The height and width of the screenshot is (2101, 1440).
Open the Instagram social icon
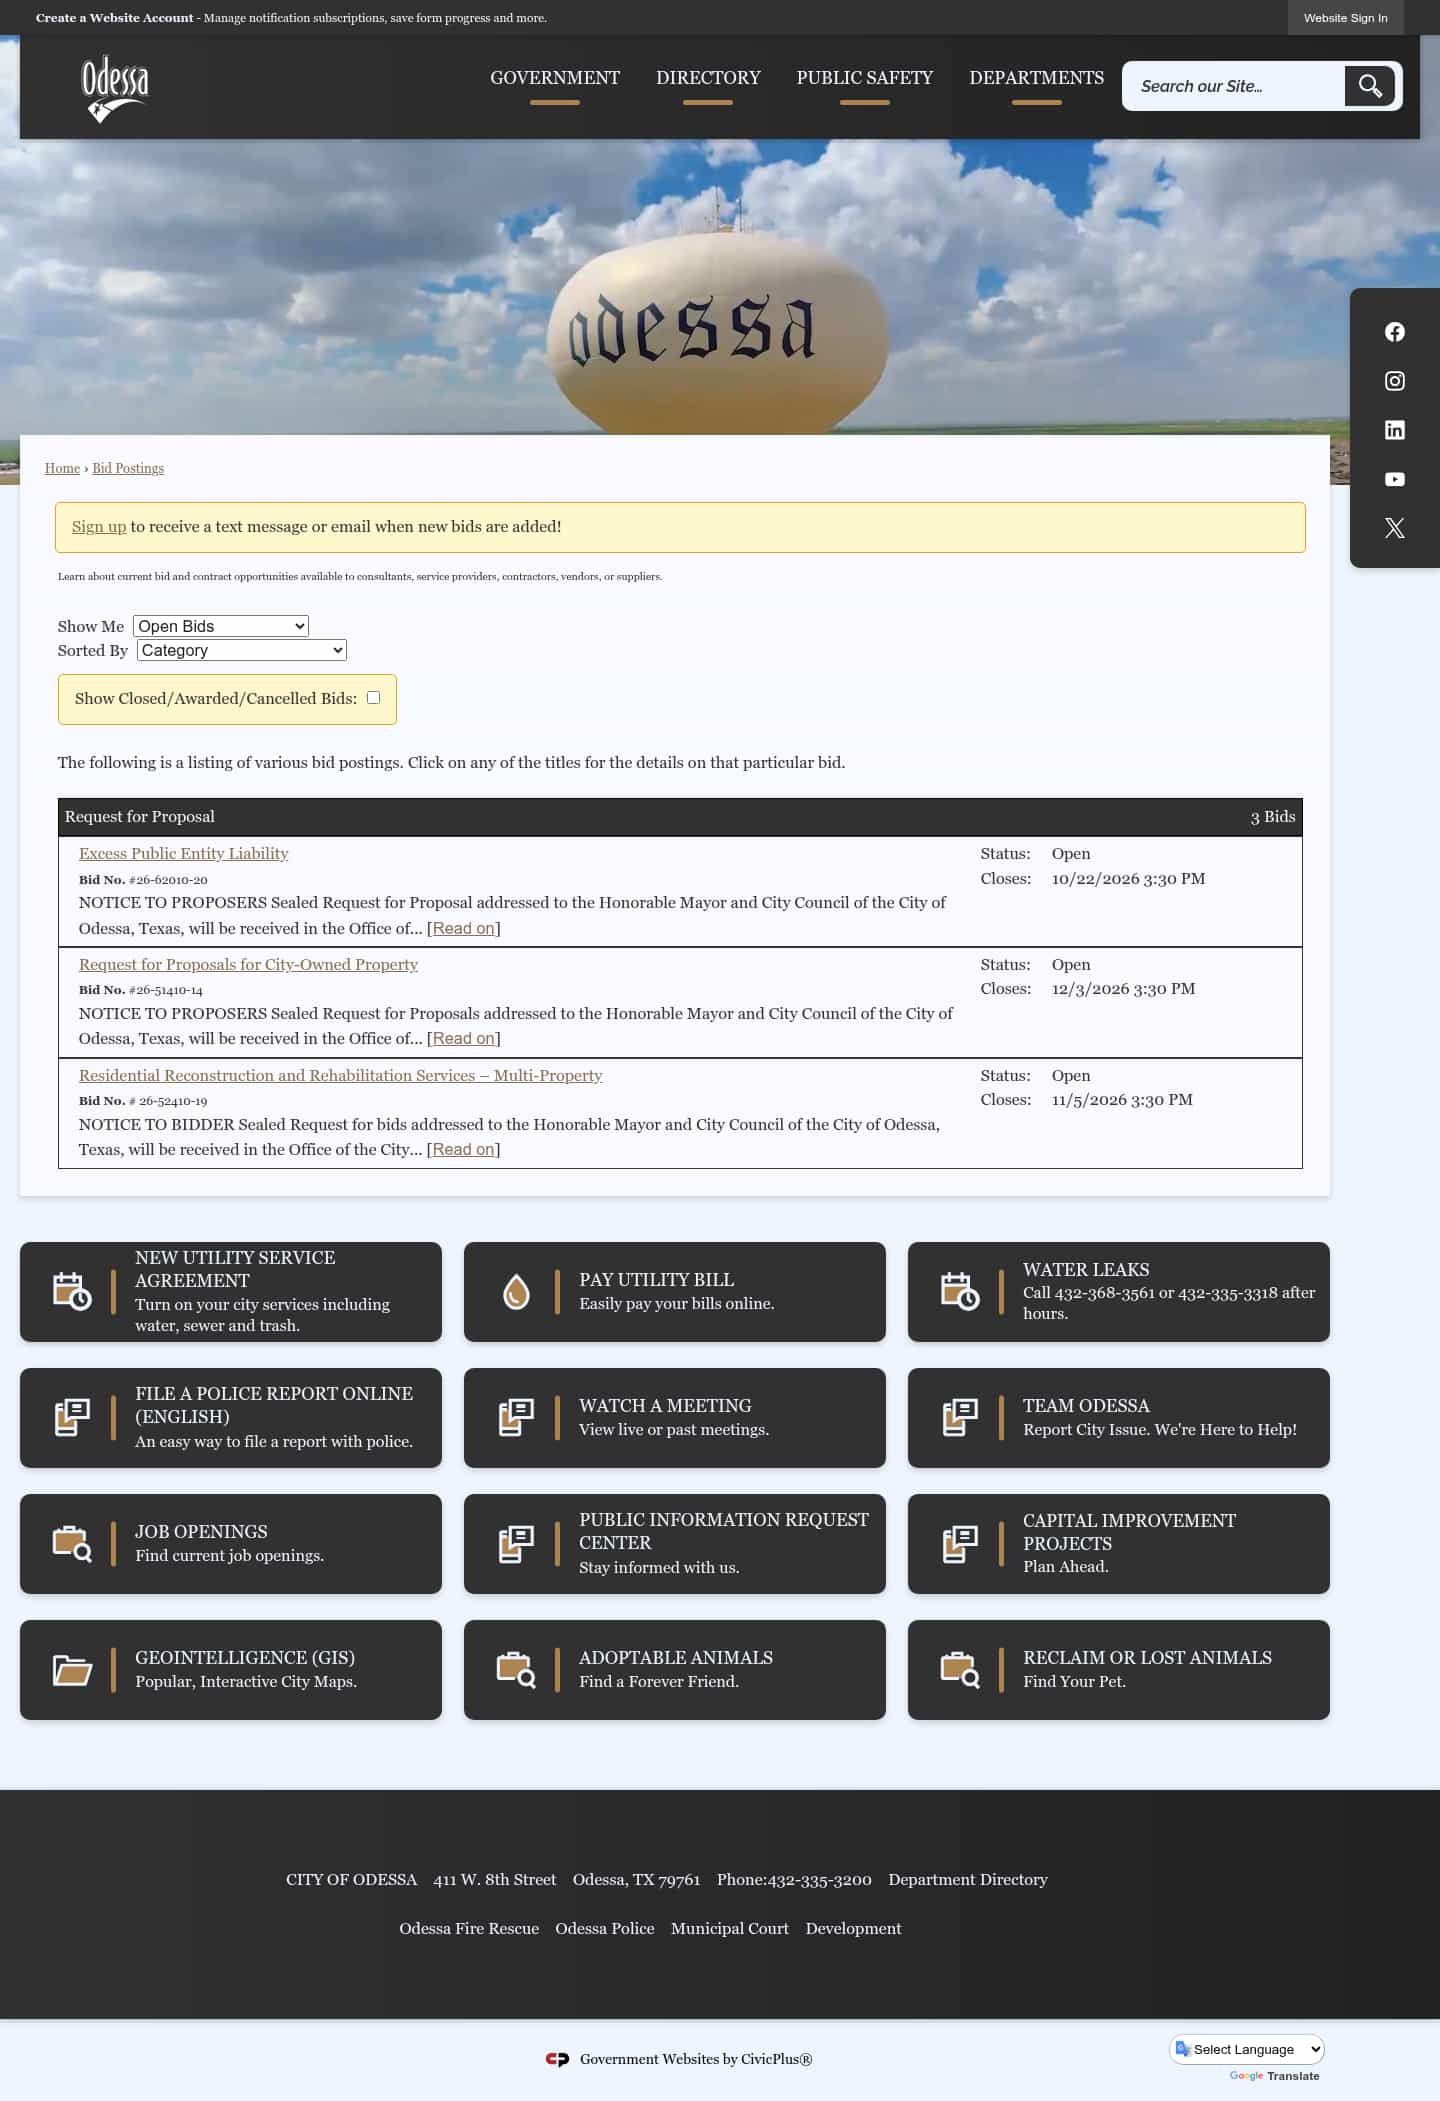point(1395,381)
